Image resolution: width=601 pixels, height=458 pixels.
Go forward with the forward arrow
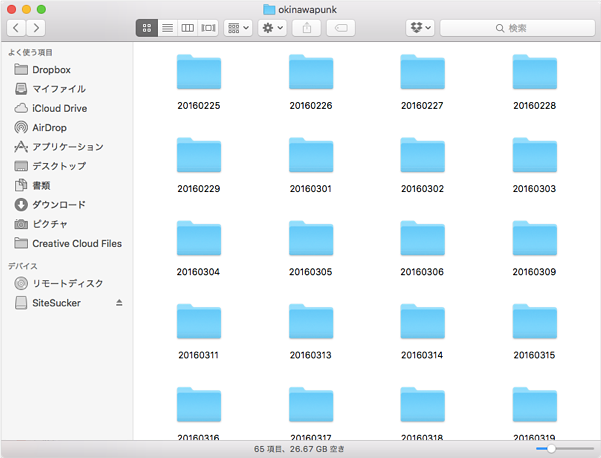pyautogui.click(x=36, y=28)
